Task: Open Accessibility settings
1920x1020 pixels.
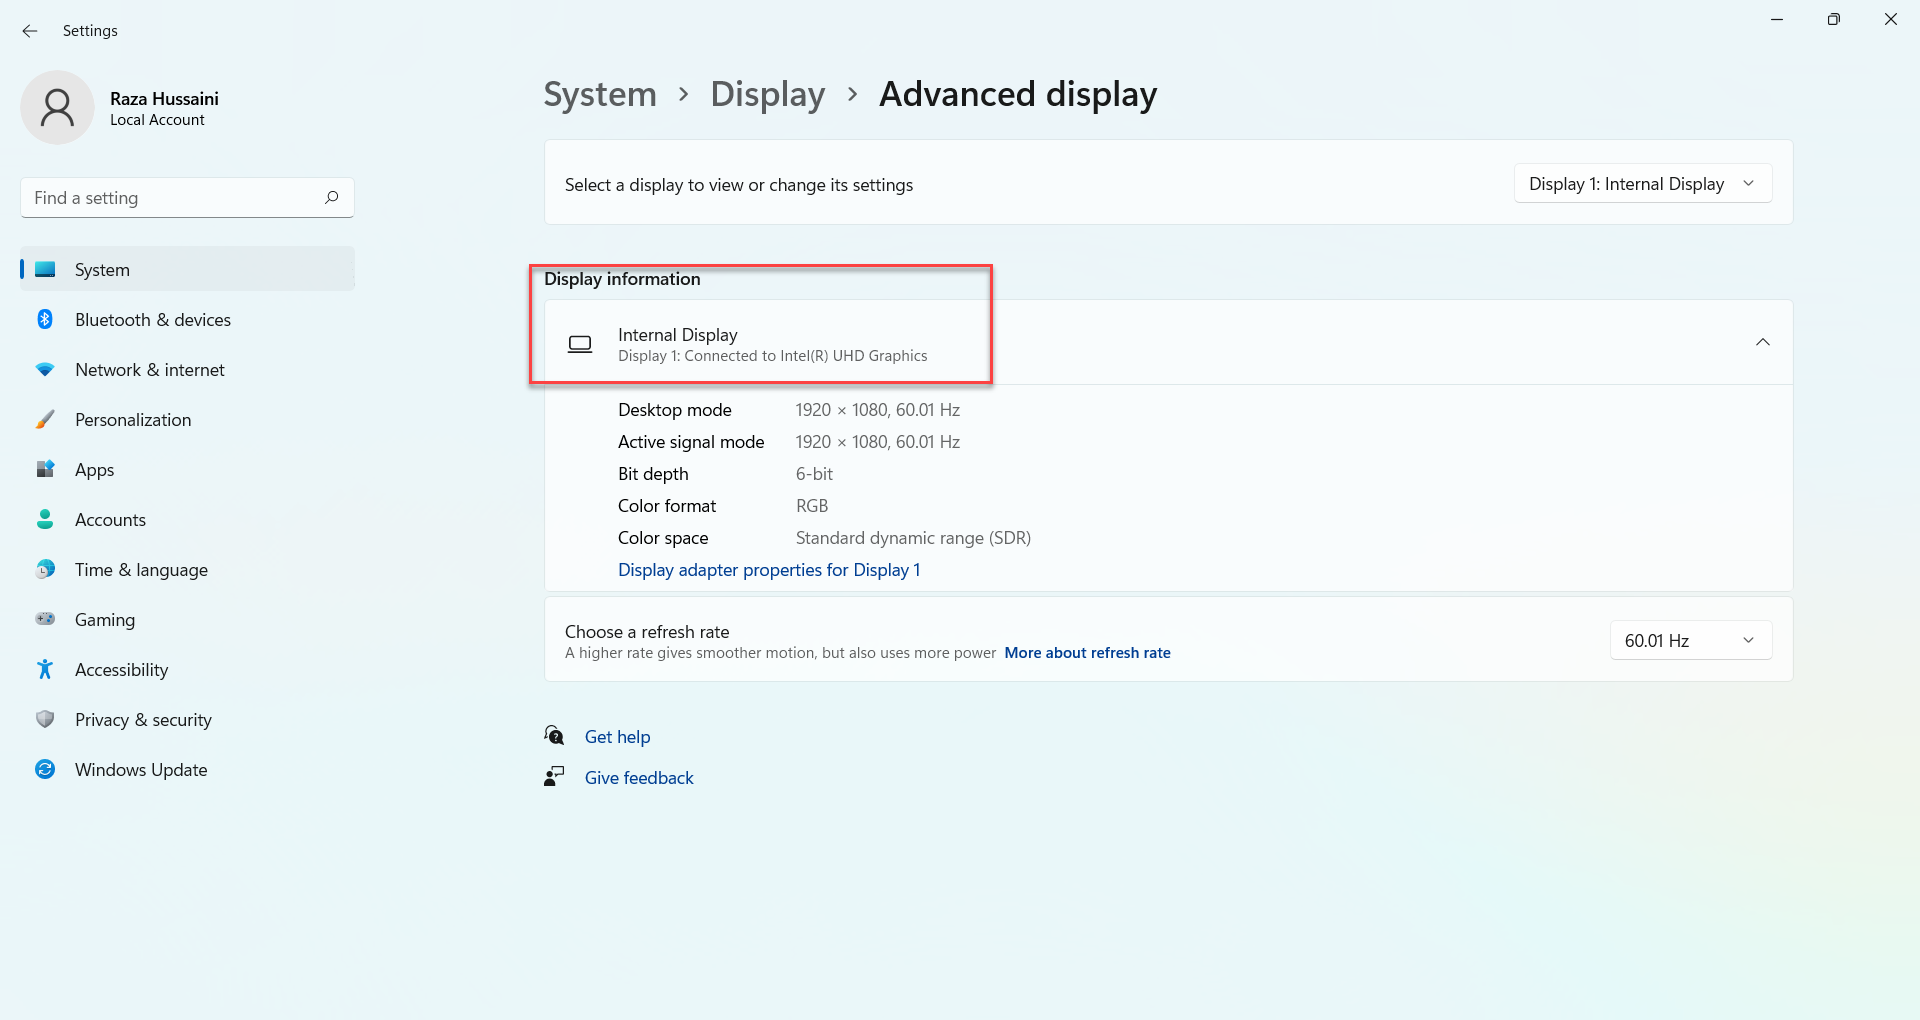Action: pos(122,669)
